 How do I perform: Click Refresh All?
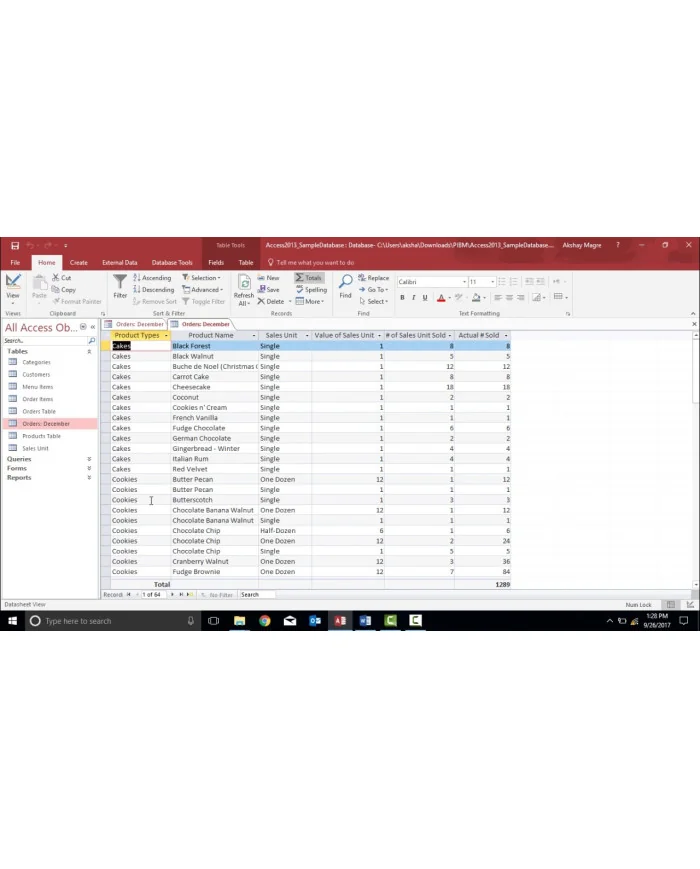(x=244, y=290)
